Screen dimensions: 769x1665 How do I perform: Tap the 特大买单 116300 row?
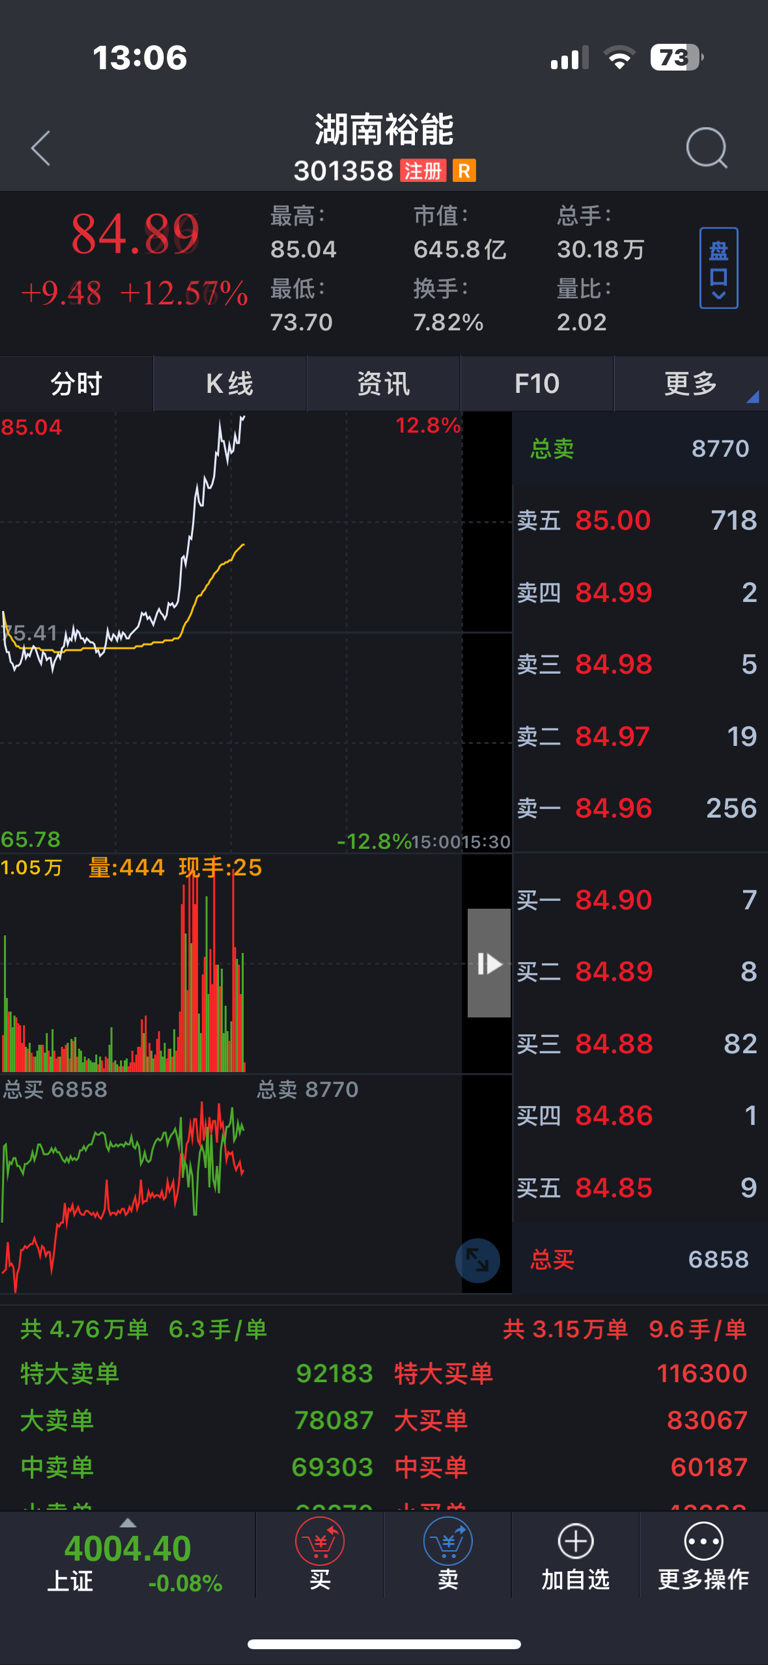pos(571,1373)
